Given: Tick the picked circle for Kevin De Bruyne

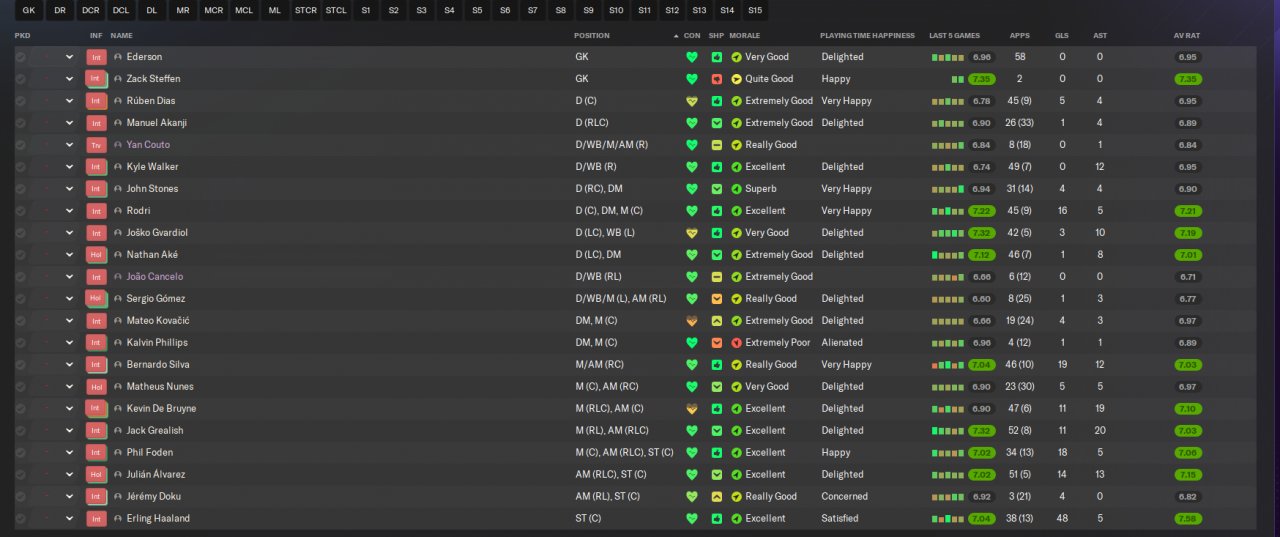Looking at the screenshot, I should pyautogui.click(x=20, y=409).
